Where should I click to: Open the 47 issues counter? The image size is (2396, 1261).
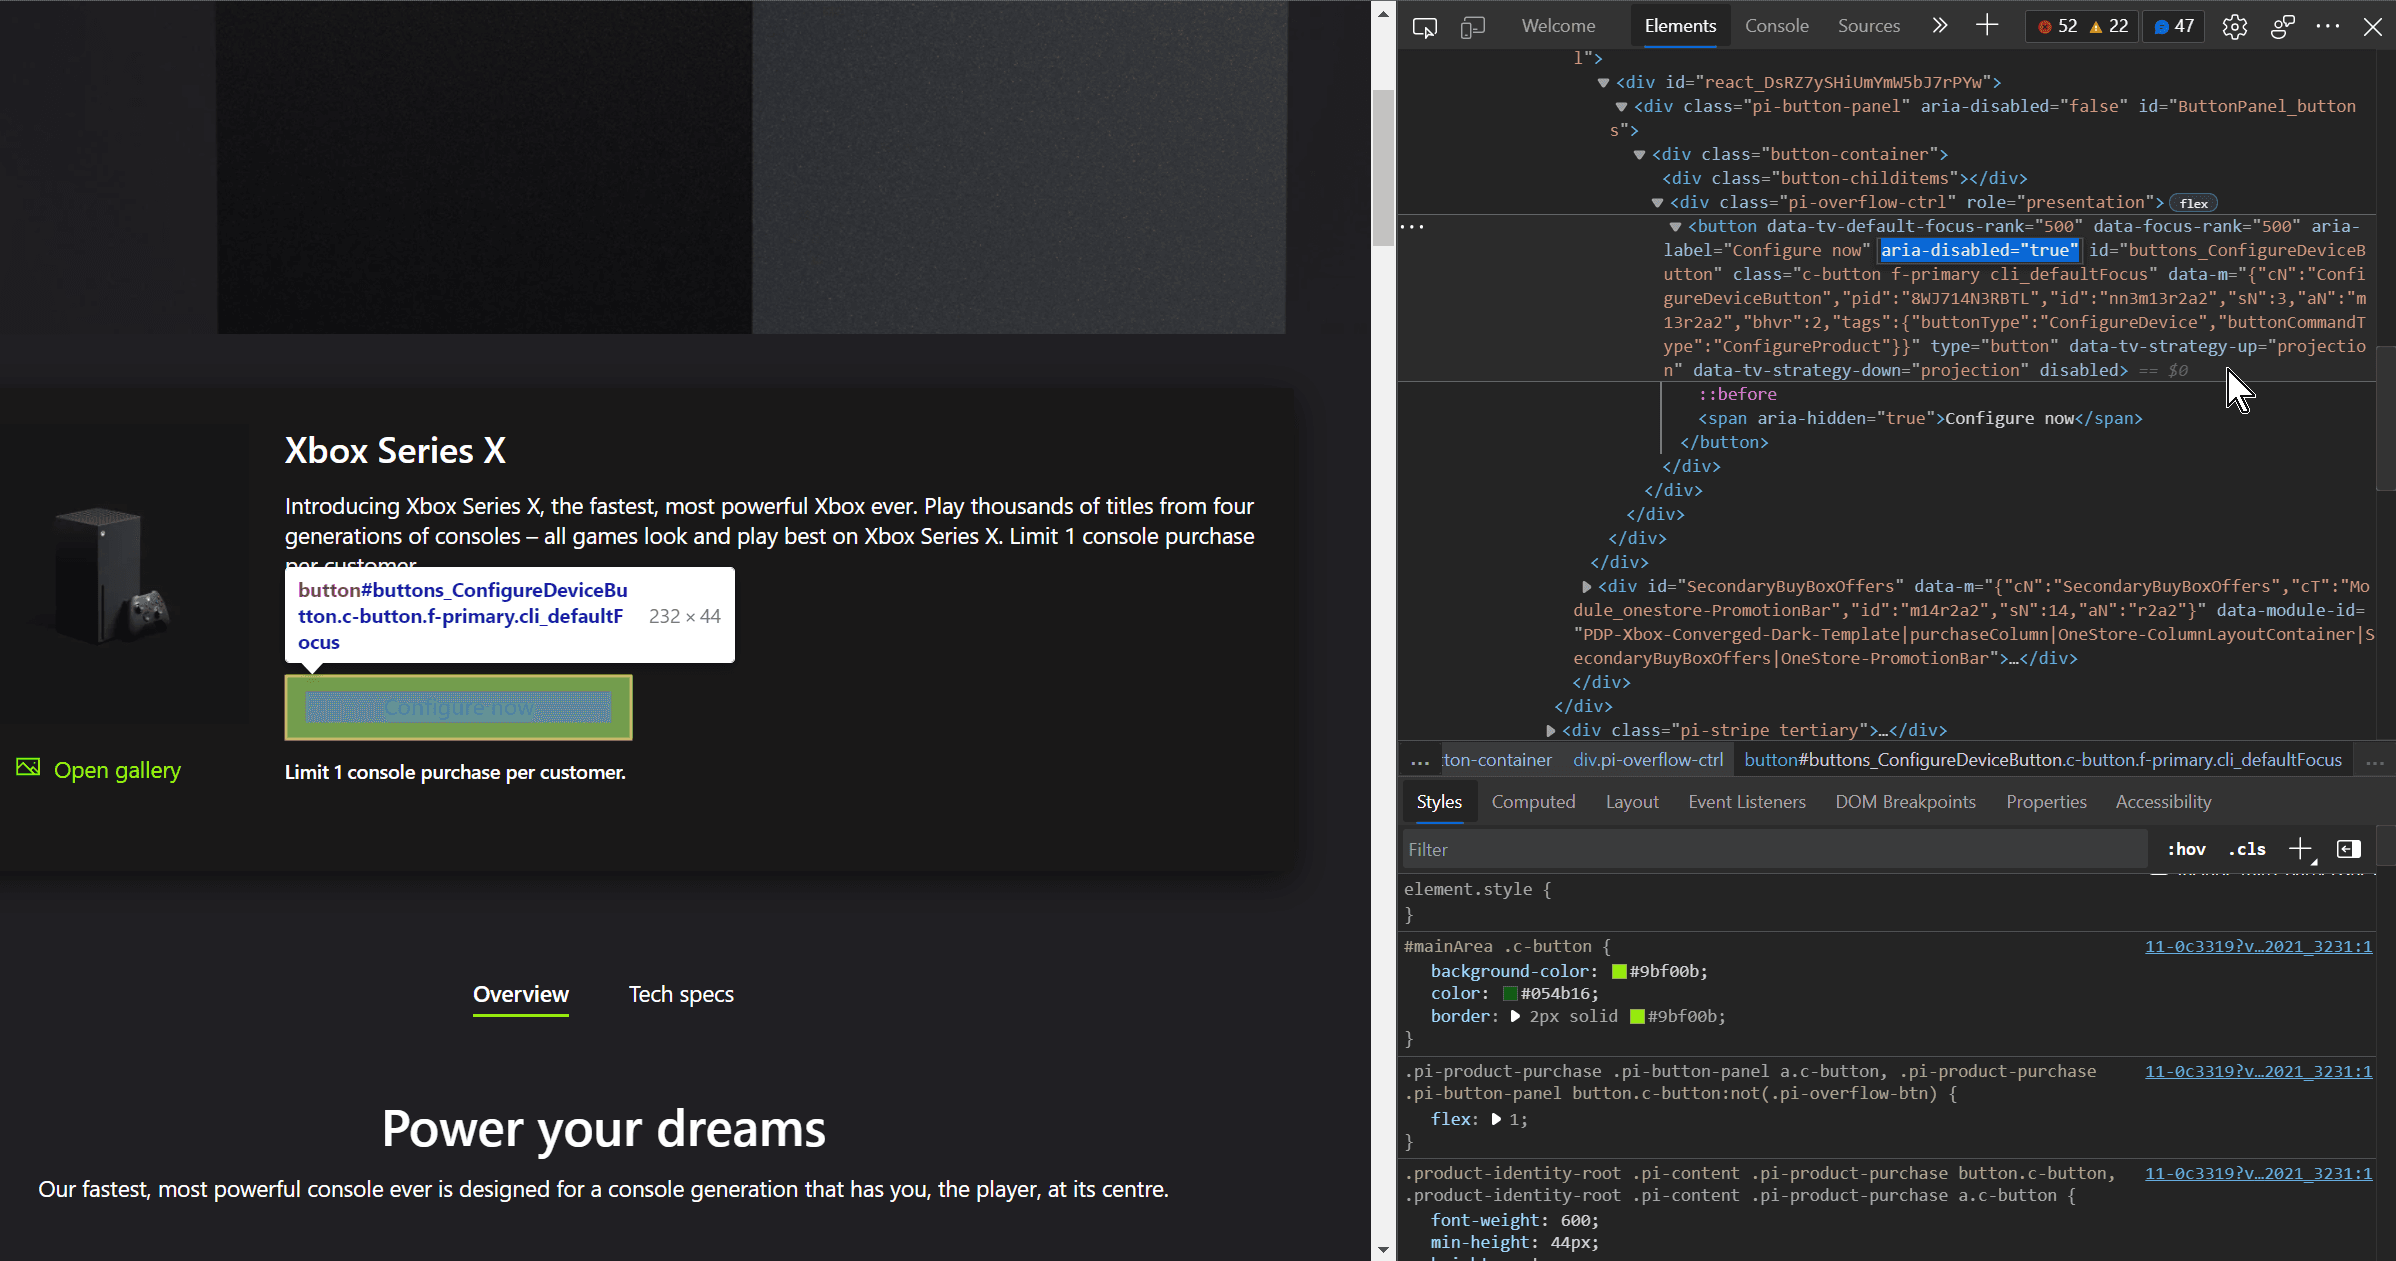point(2174,26)
